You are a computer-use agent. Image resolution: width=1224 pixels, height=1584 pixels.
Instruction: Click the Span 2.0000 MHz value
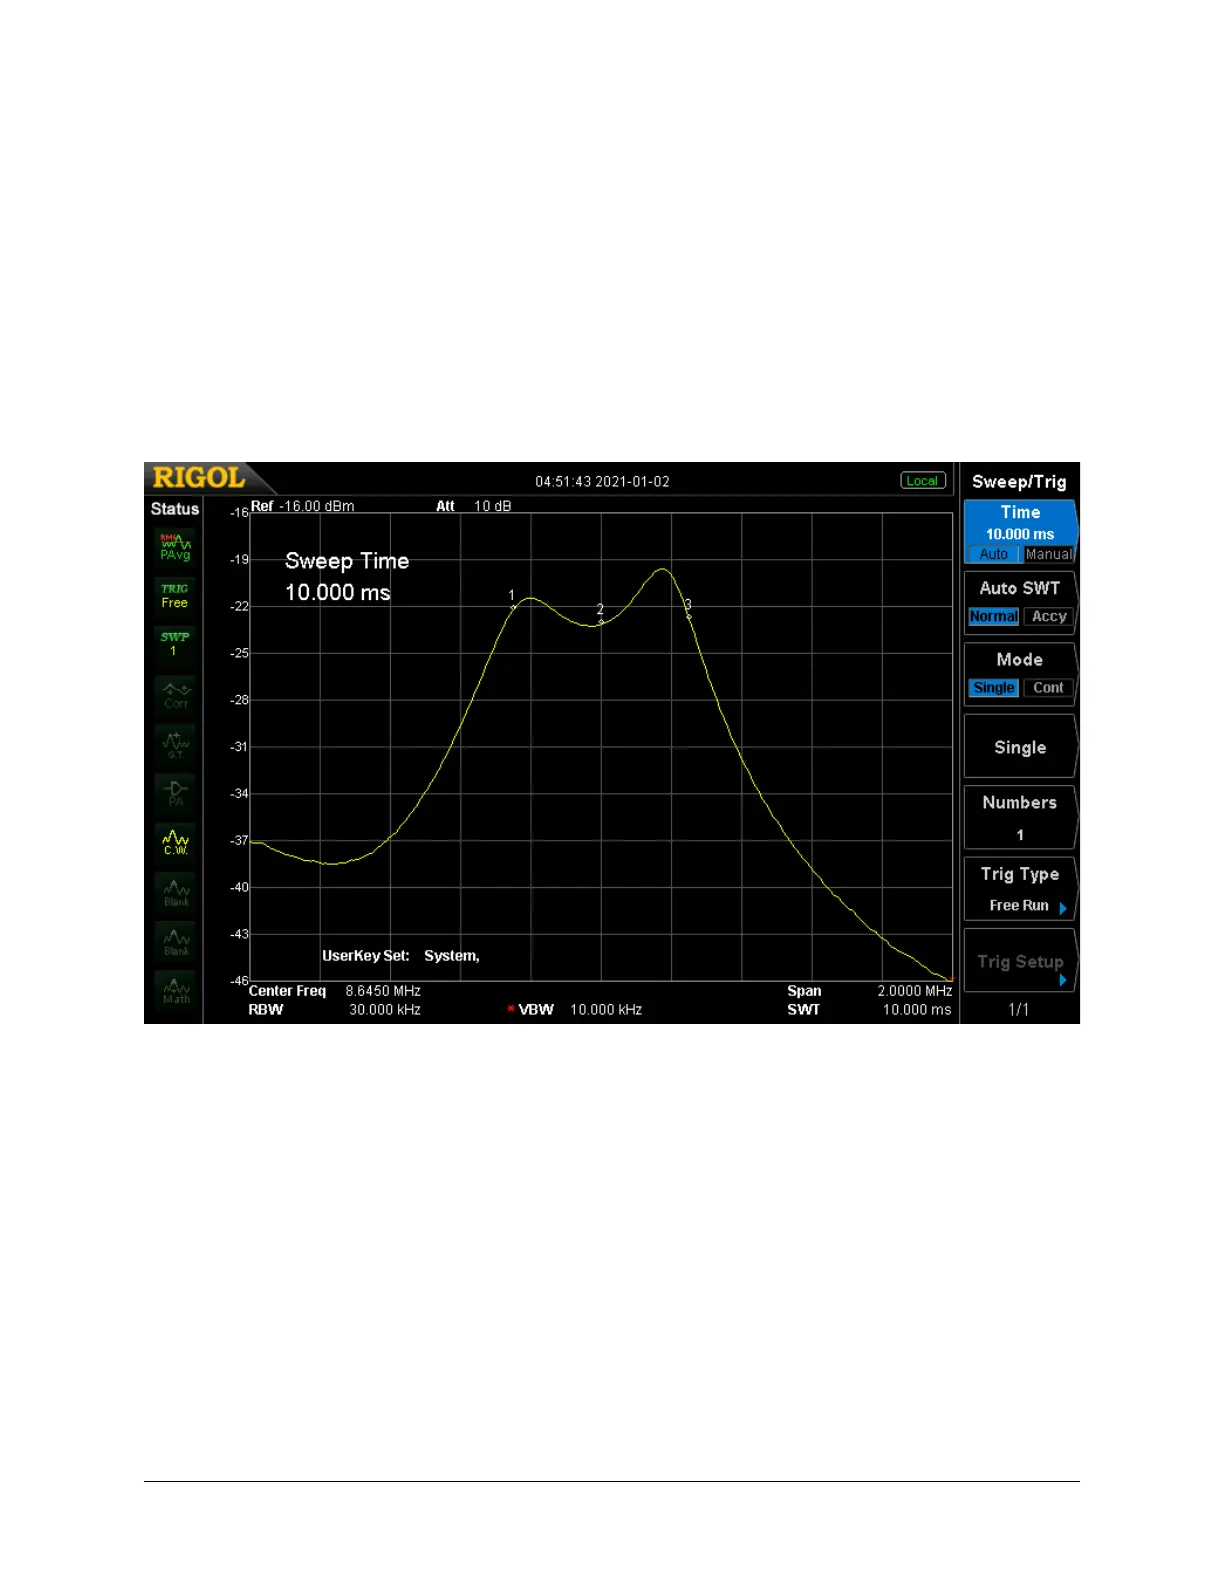click(x=915, y=991)
